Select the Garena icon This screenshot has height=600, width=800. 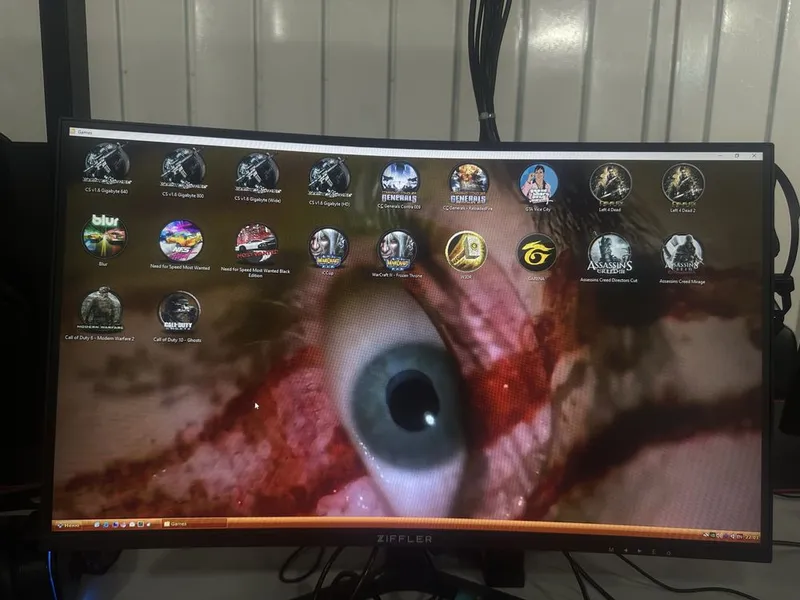(x=536, y=253)
